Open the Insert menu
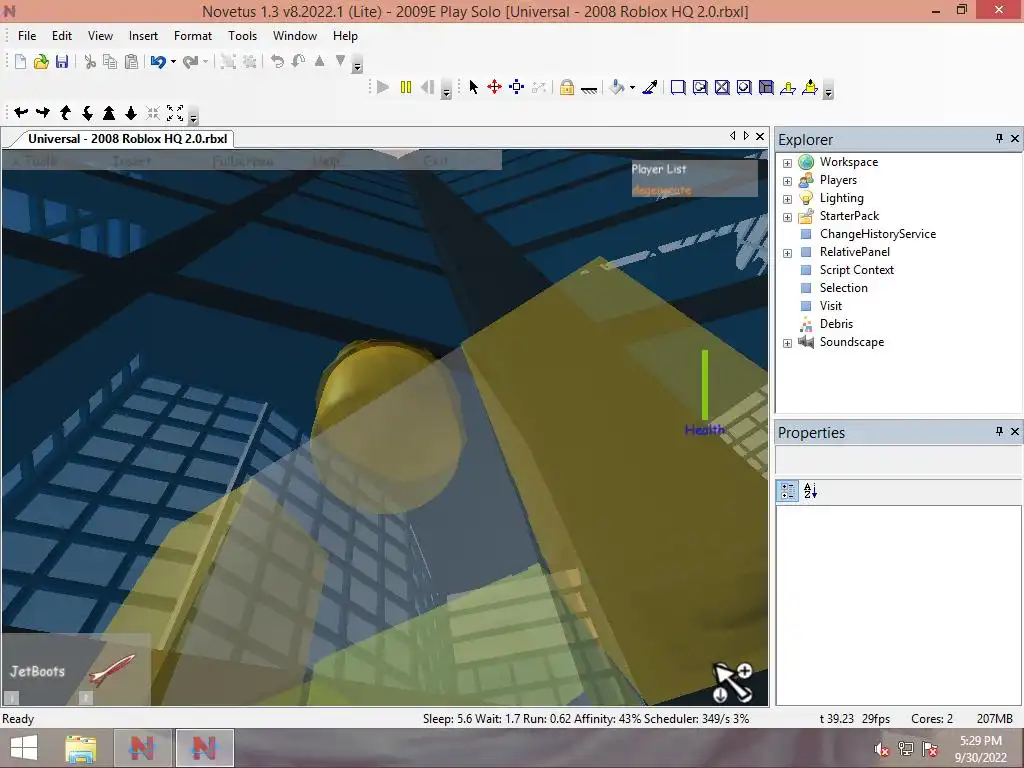Screen dimensions: 1024x768 (x=143, y=35)
